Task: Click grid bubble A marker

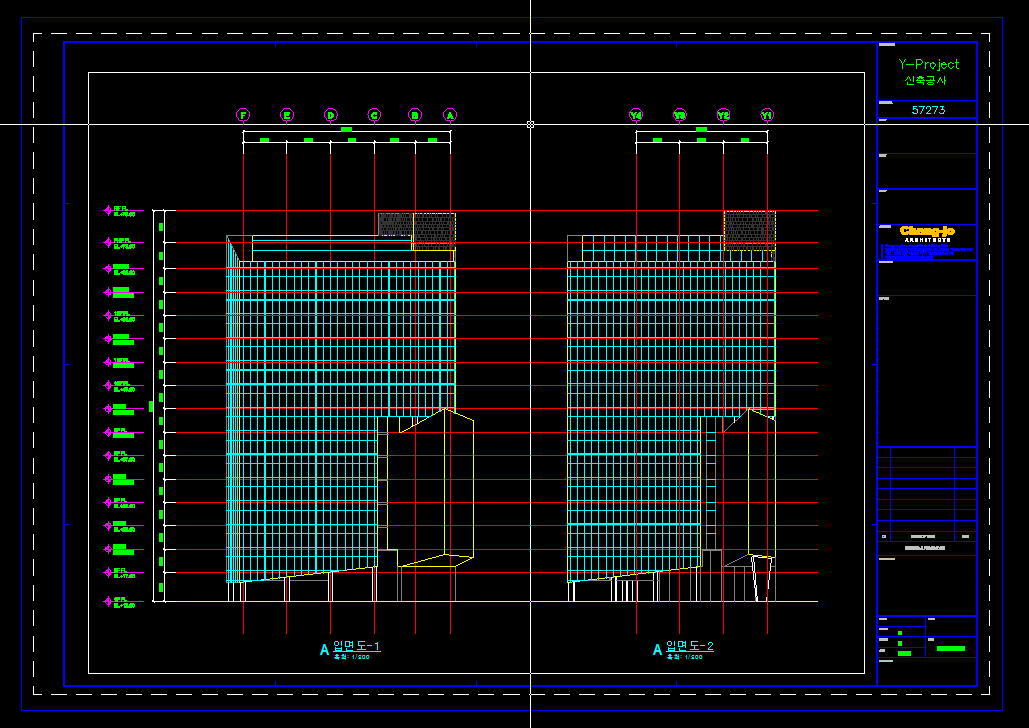Action: 451,115
